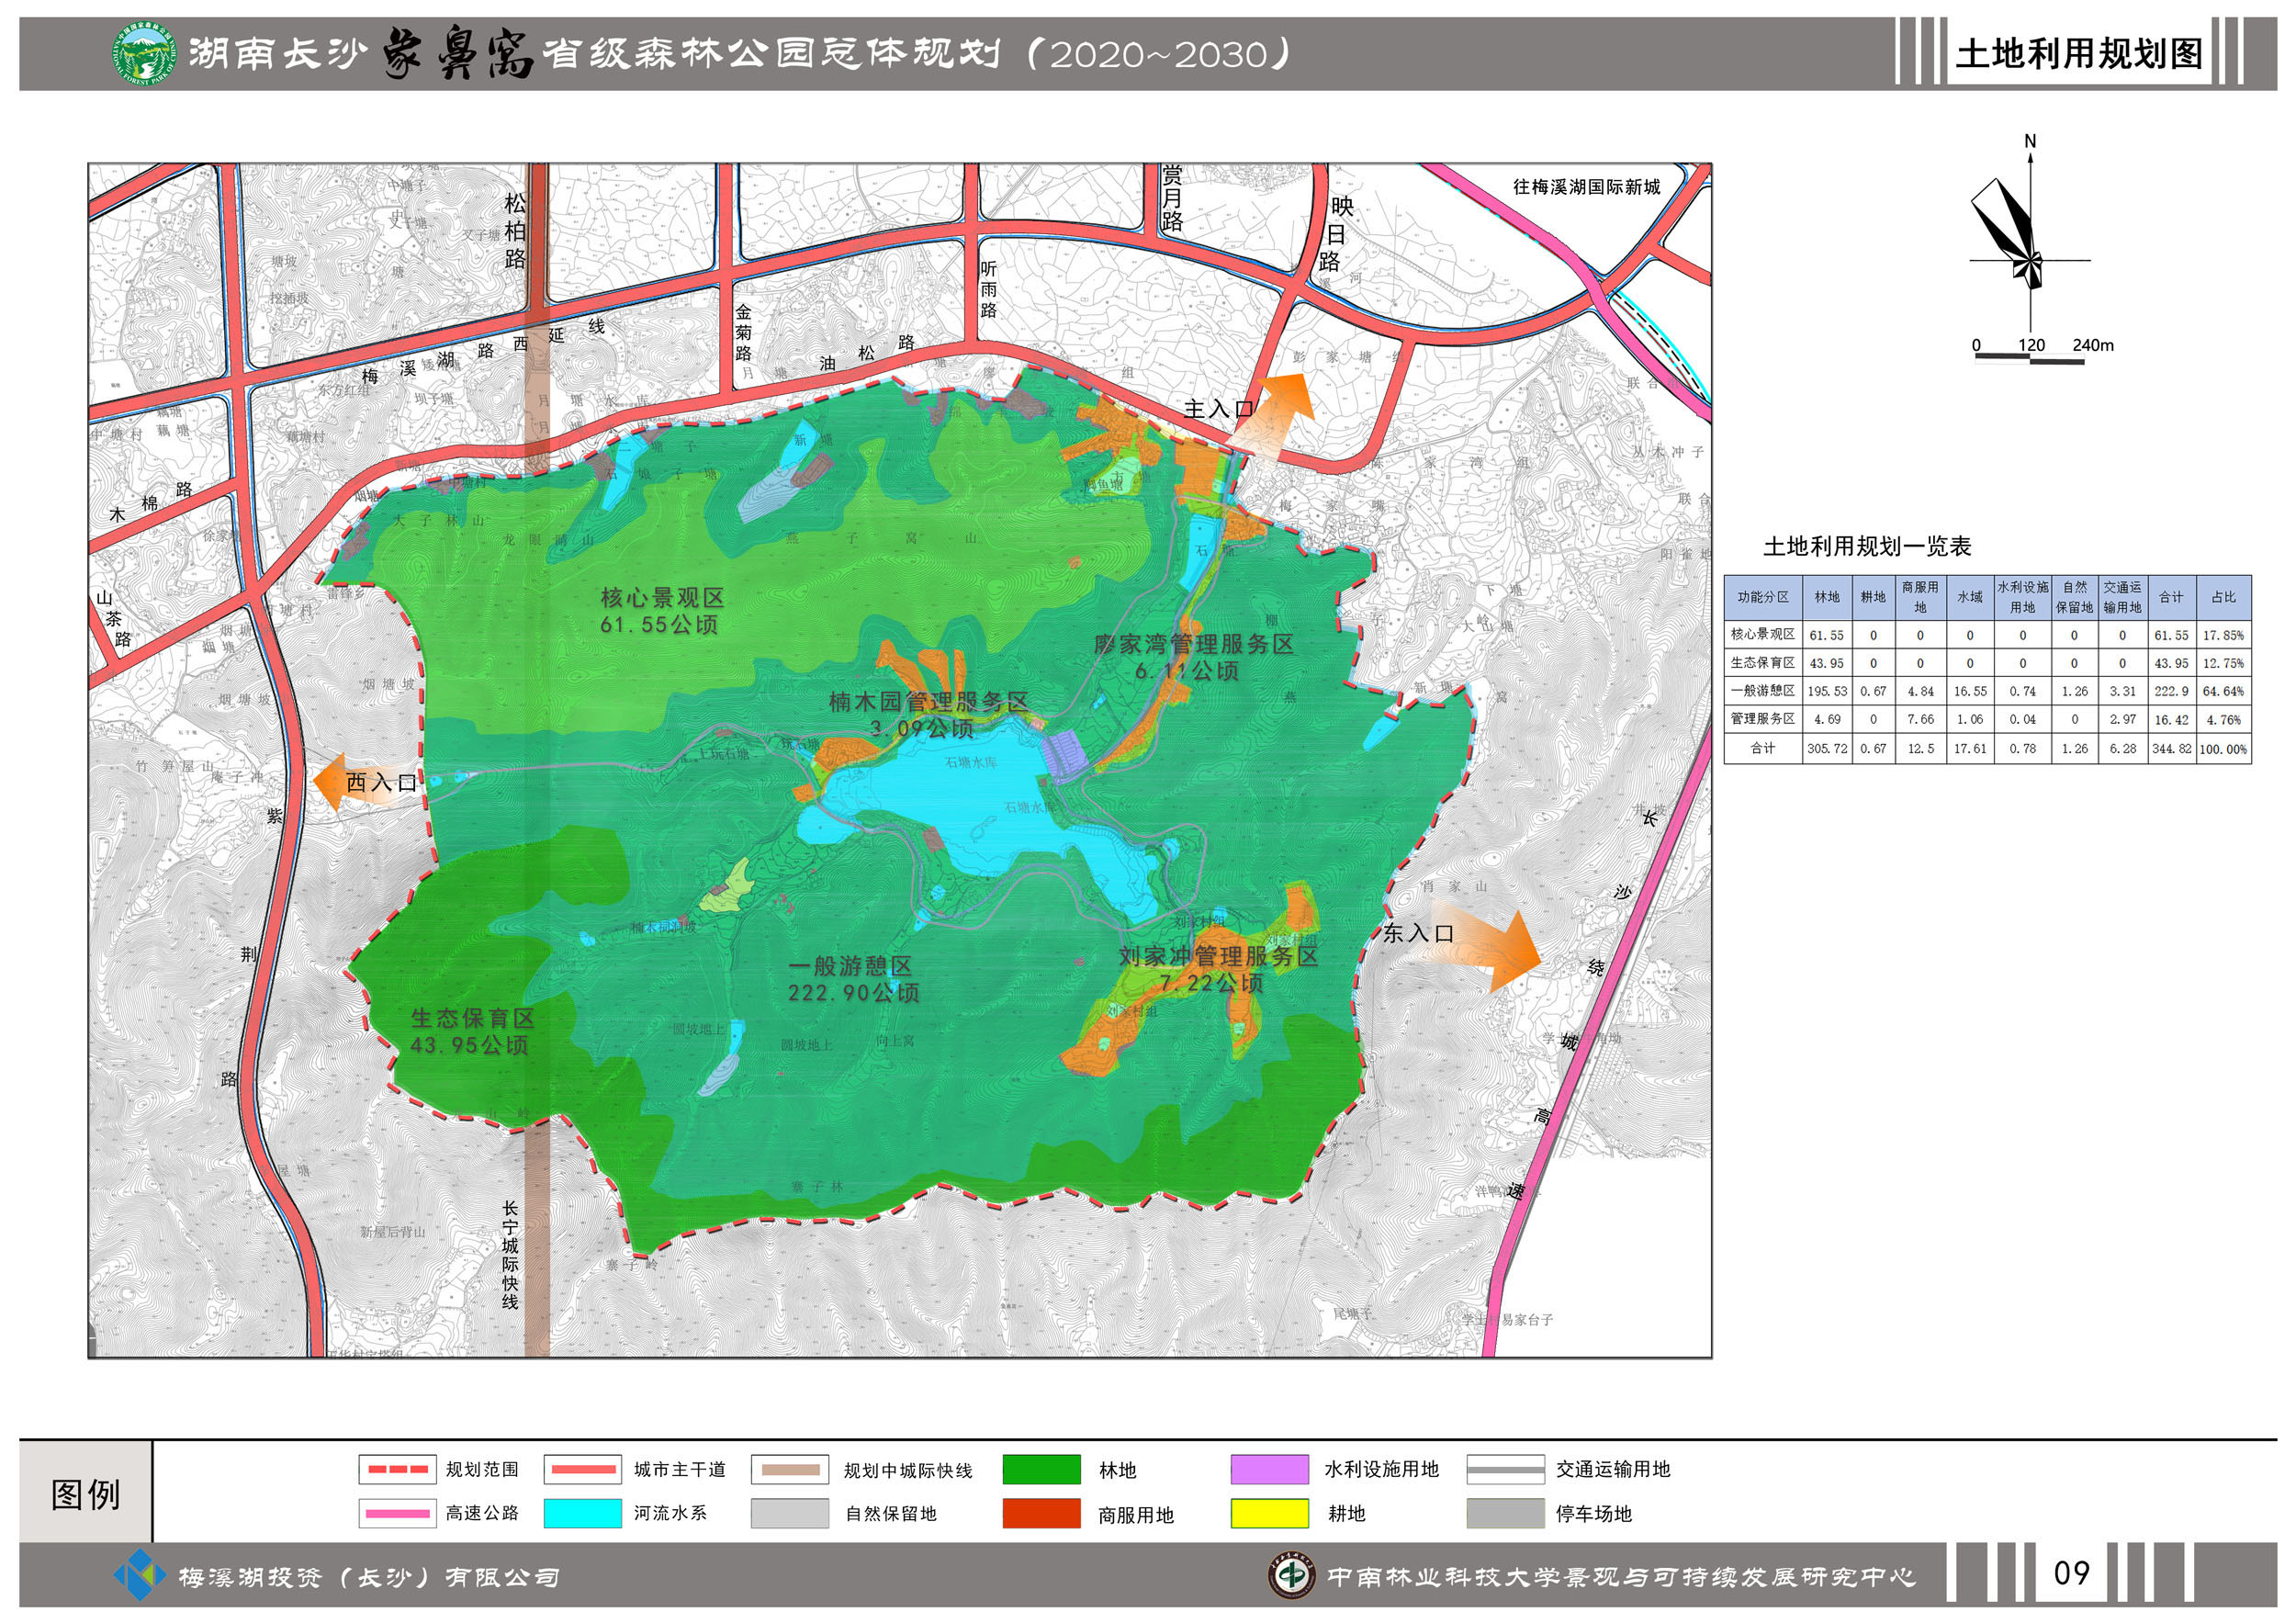This screenshot has height=1623, width=2296.
Task: Click the 河流水系 cyan legend swatch
Action: [583, 1513]
